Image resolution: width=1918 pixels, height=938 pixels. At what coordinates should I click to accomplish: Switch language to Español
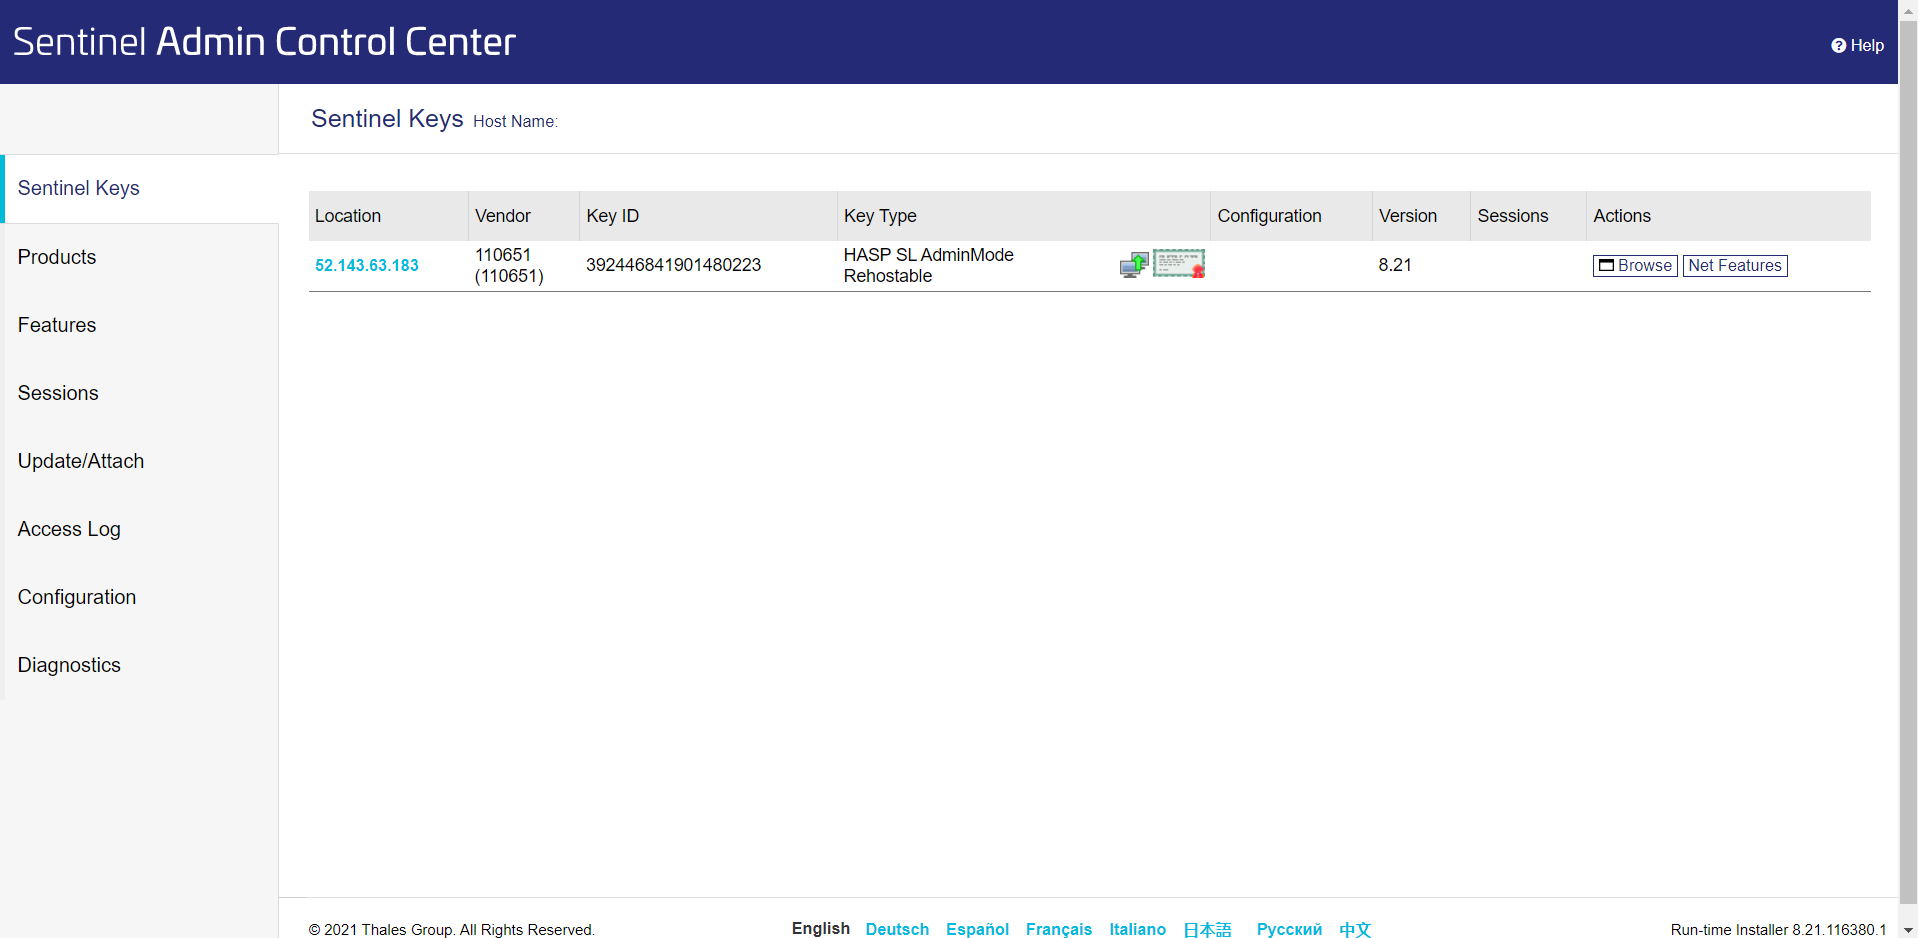tap(977, 929)
